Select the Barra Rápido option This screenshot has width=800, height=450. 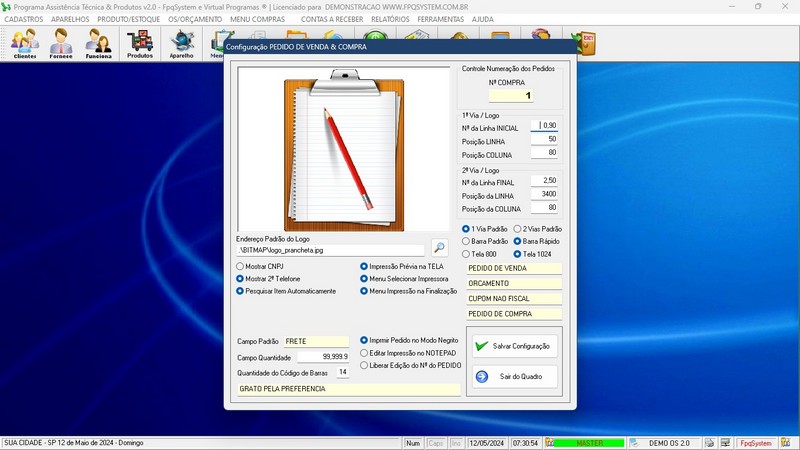[537, 241]
